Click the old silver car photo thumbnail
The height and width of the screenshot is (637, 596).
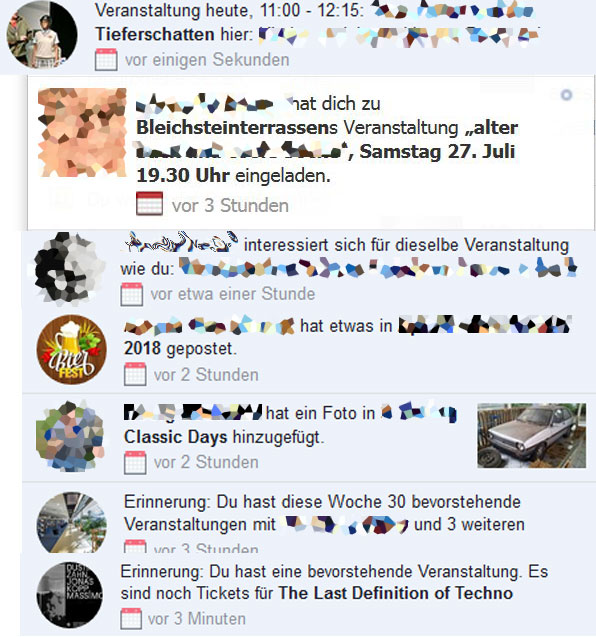[531, 436]
